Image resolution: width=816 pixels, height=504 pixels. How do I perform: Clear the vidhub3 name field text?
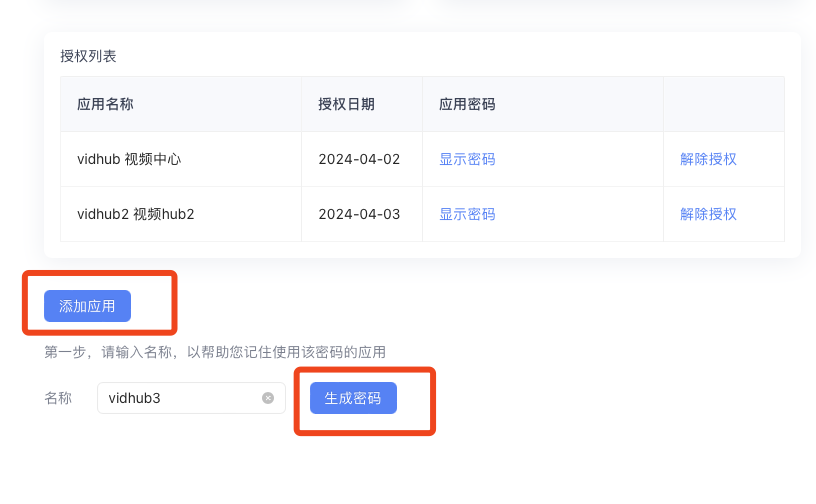click(x=268, y=398)
